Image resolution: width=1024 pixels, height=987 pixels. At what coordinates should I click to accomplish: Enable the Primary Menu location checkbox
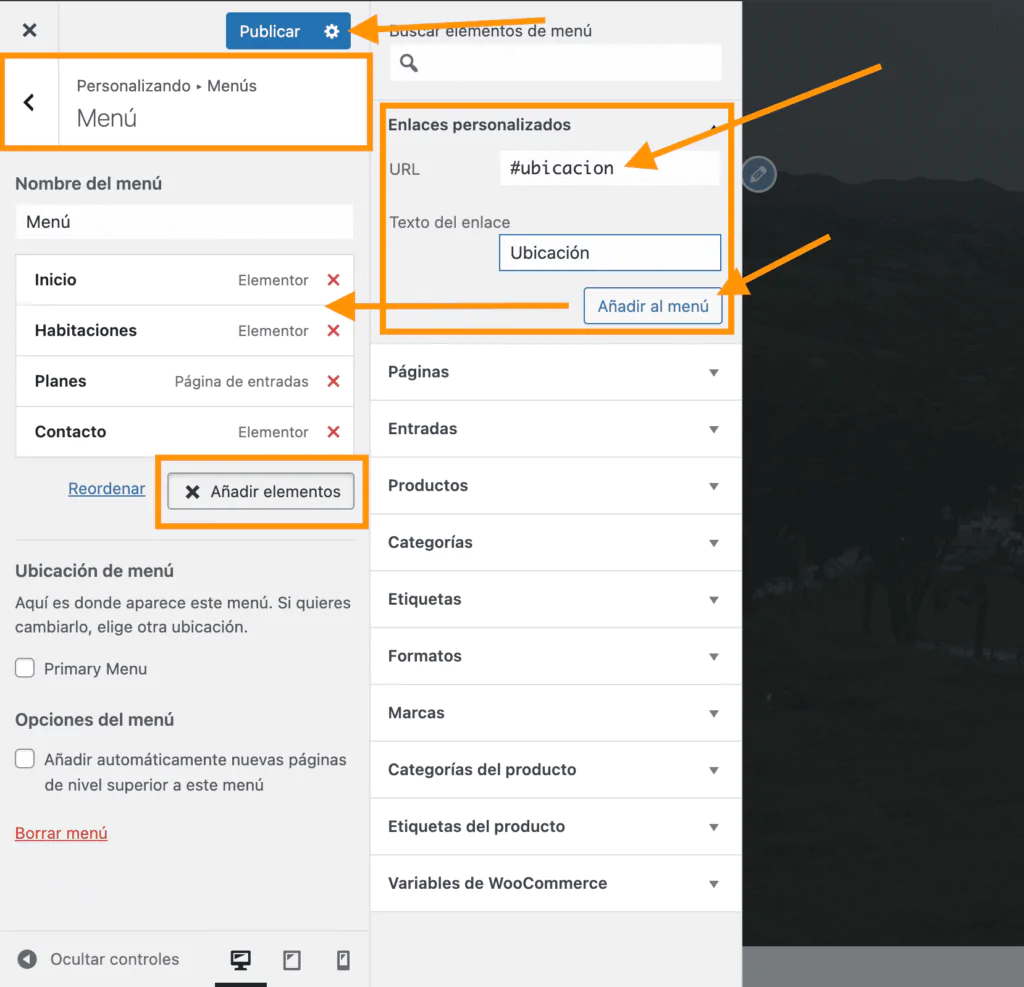click(x=25, y=669)
